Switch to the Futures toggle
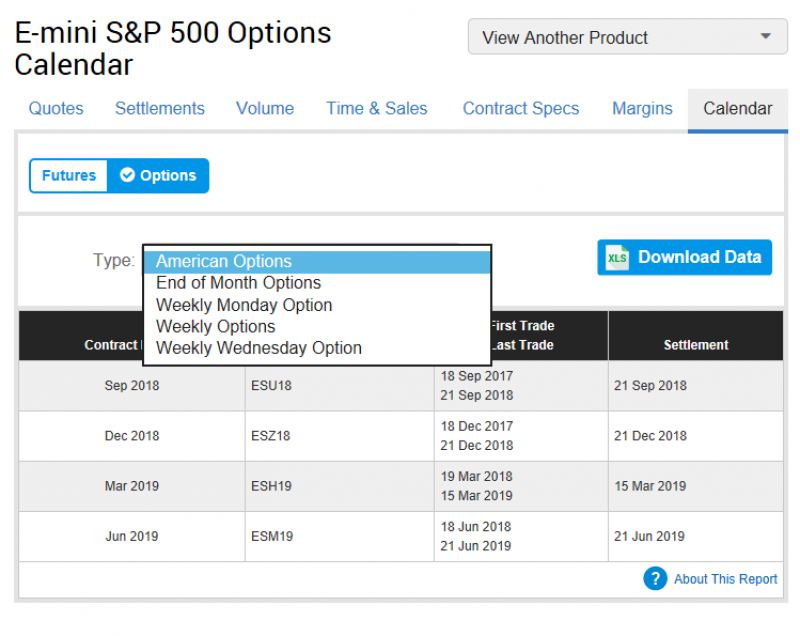This screenshot has height=636, width=800. pos(69,176)
